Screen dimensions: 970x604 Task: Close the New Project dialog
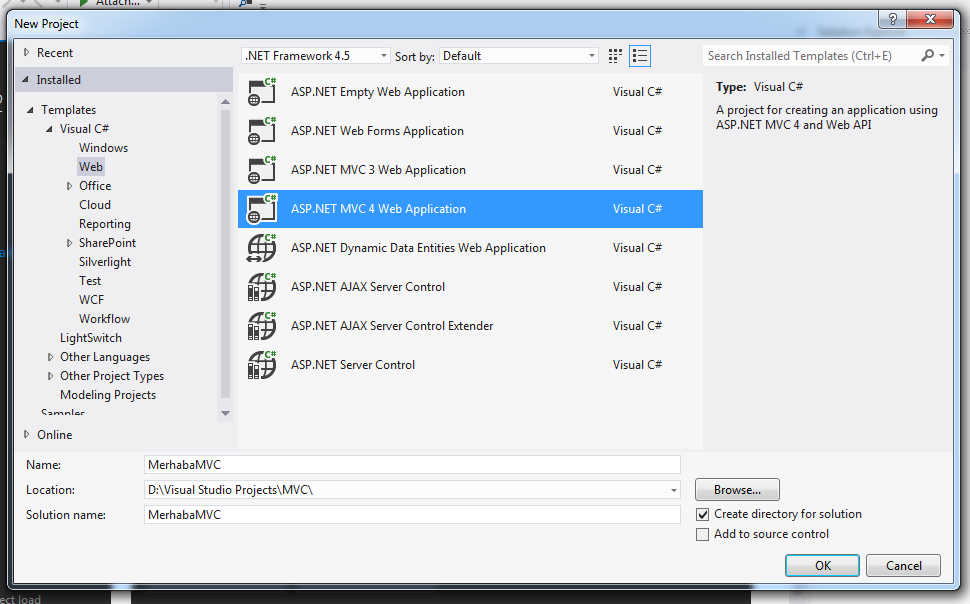[x=930, y=19]
